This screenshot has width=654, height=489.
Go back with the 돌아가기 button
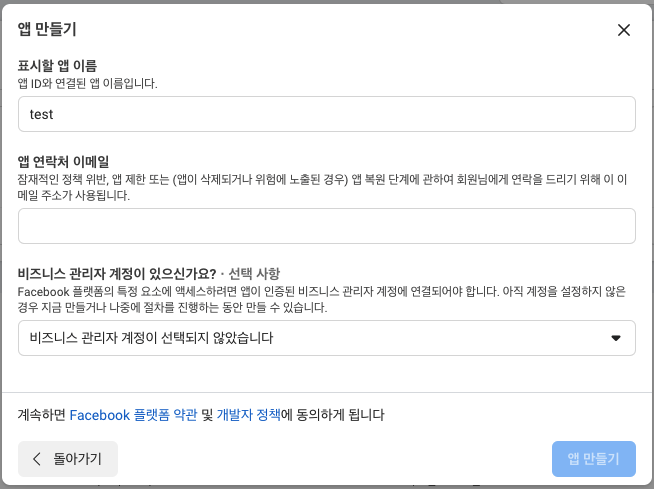point(68,459)
